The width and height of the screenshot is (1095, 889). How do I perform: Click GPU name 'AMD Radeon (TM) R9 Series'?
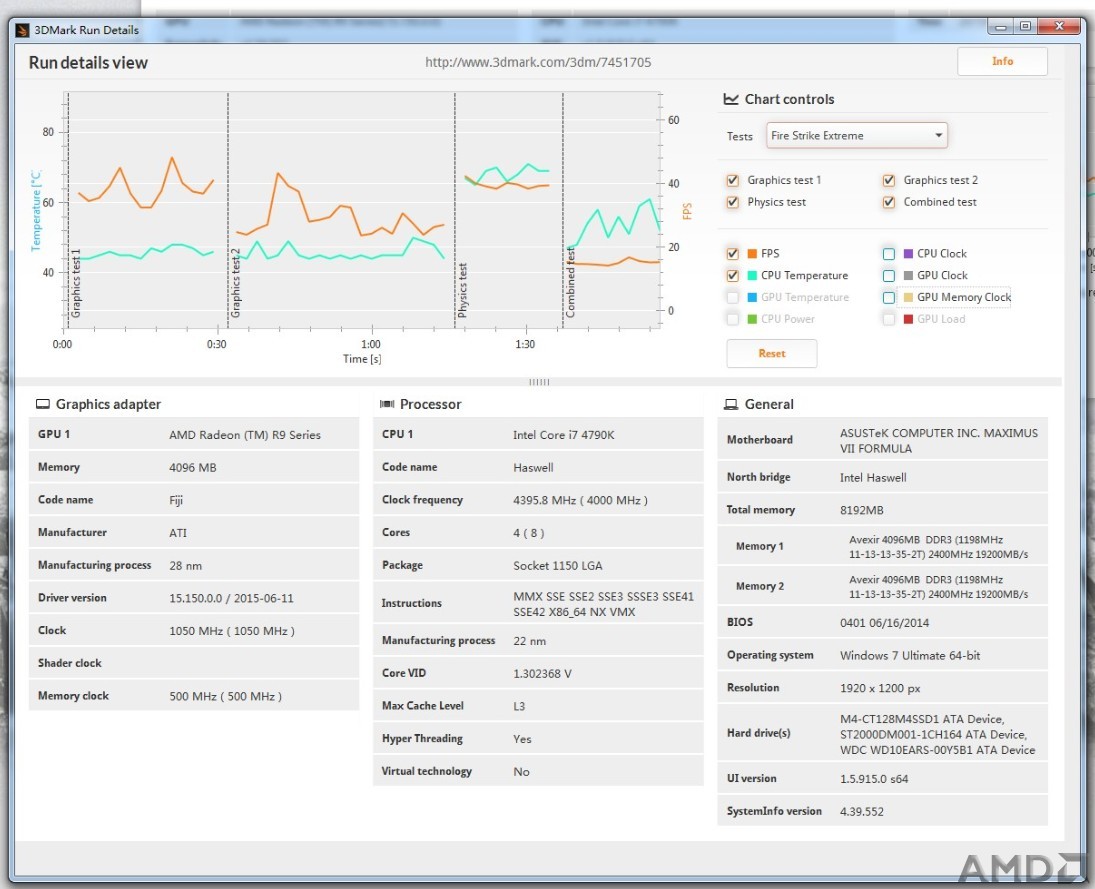[x=244, y=434]
